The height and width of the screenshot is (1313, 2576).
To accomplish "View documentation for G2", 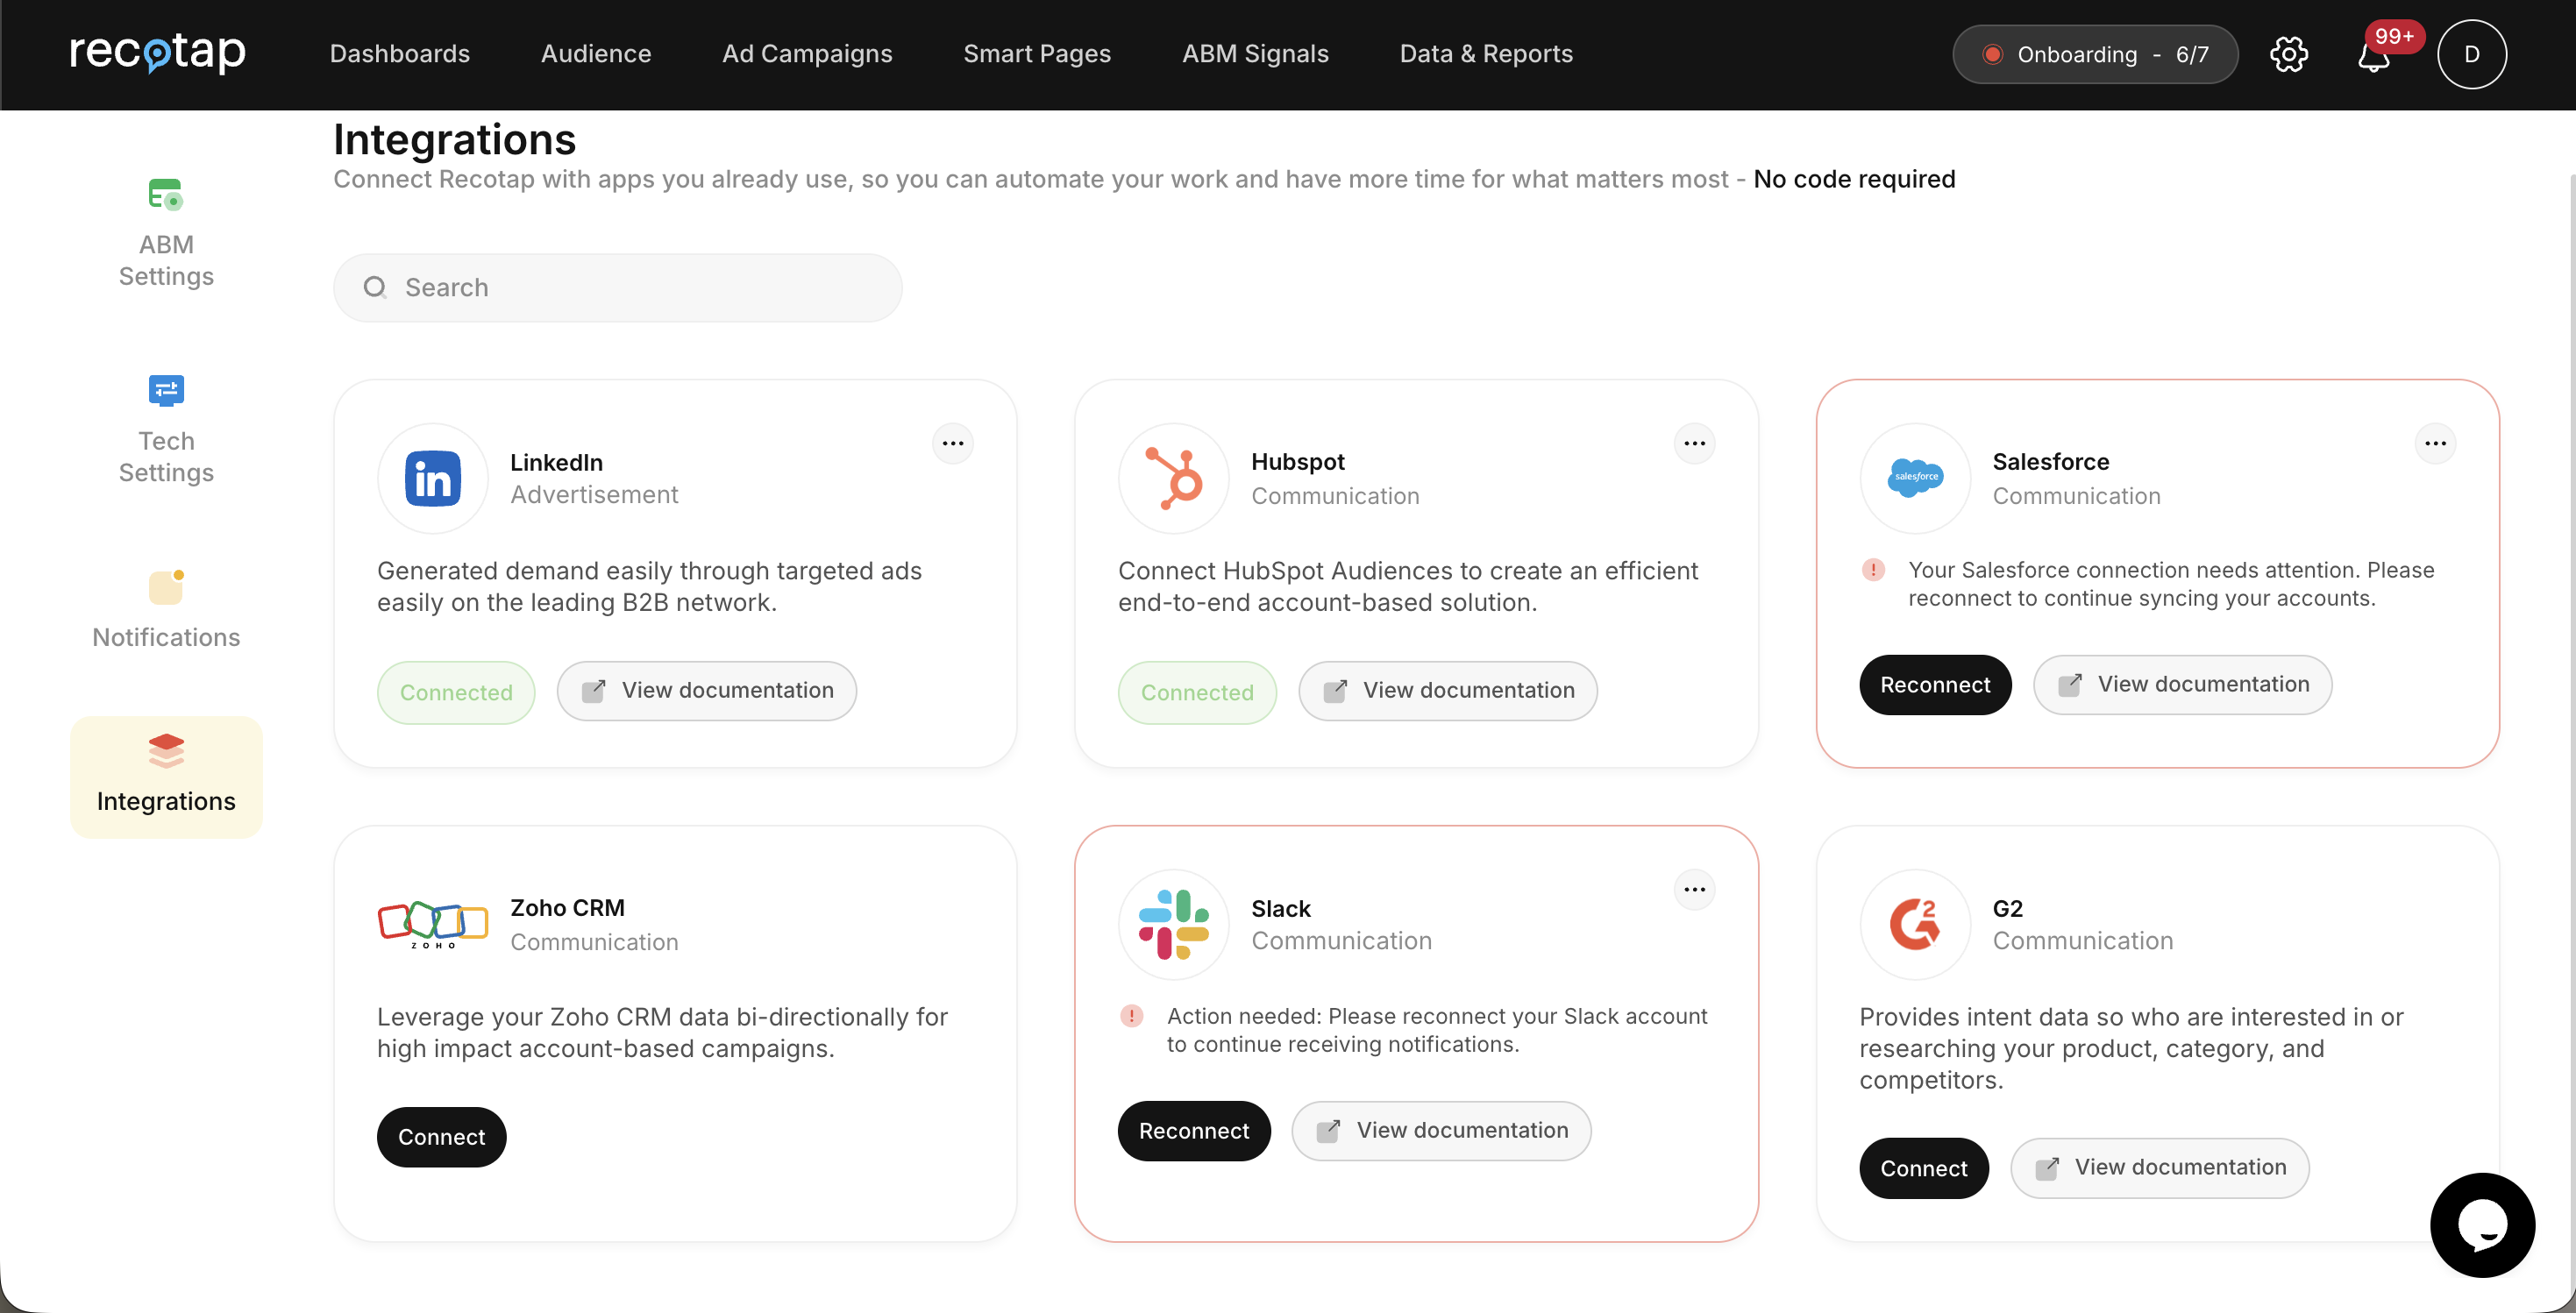I will coord(2160,1168).
